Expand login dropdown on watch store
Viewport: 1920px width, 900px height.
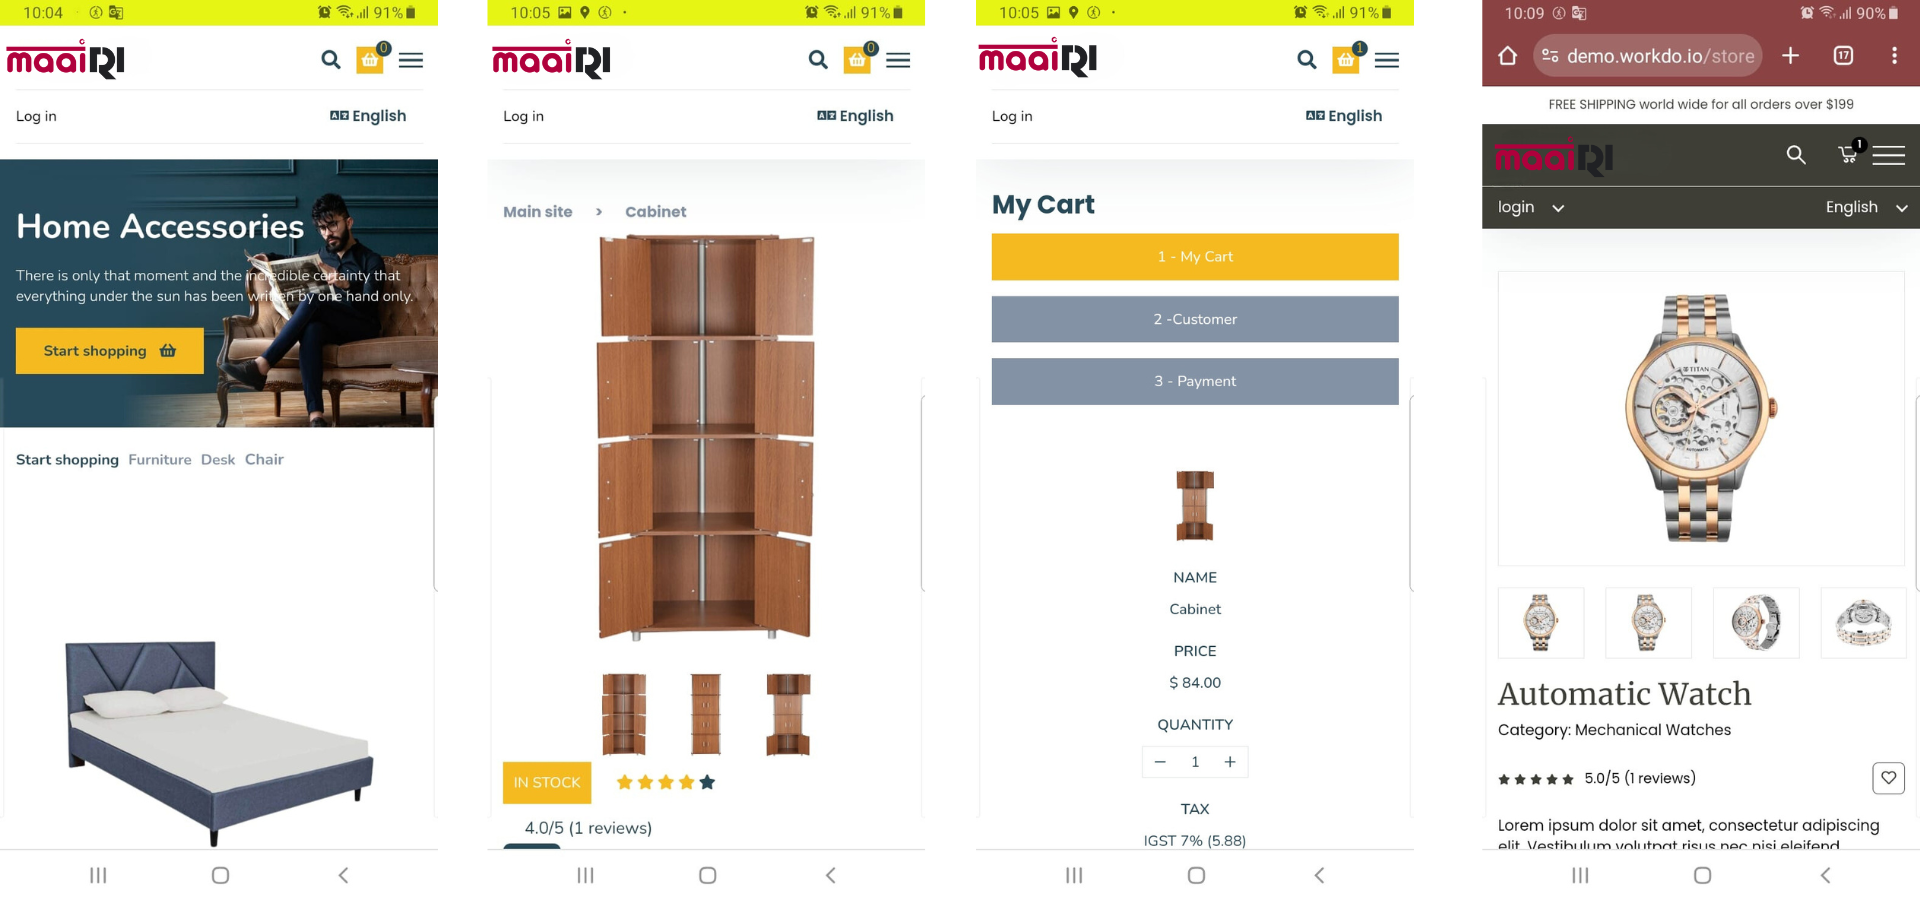coord(1530,207)
